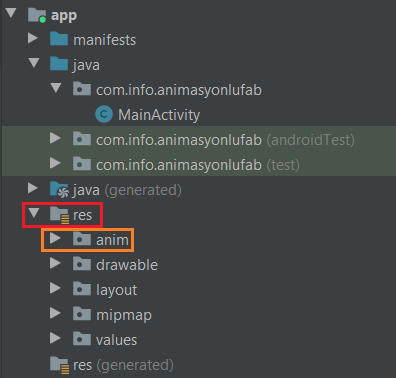Select the MainActivity class
The height and width of the screenshot is (378, 396).
tap(159, 115)
